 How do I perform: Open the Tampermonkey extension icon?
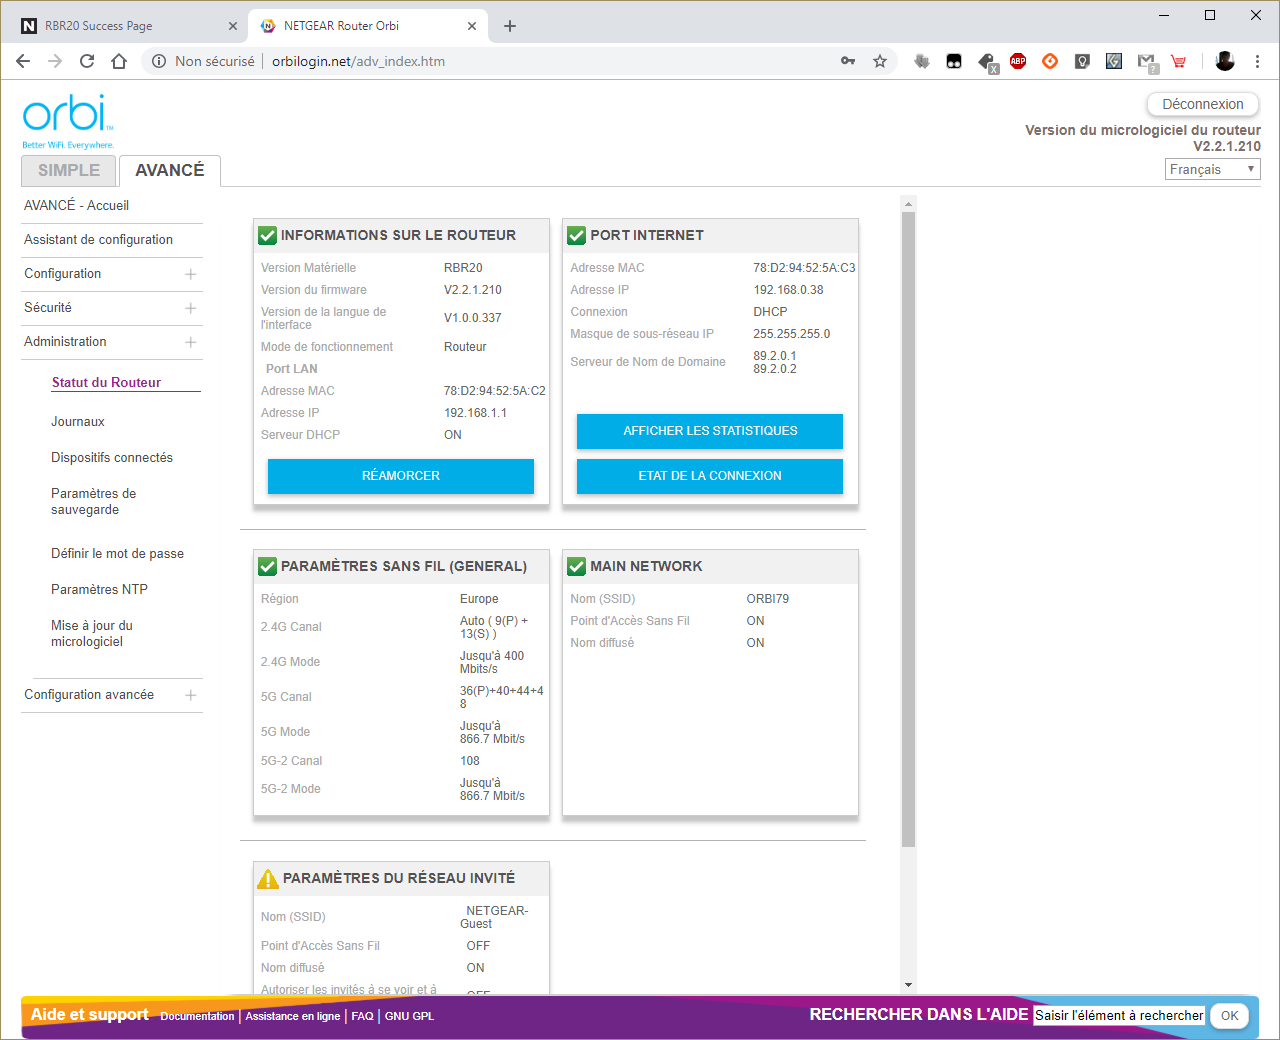click(954, 61)
